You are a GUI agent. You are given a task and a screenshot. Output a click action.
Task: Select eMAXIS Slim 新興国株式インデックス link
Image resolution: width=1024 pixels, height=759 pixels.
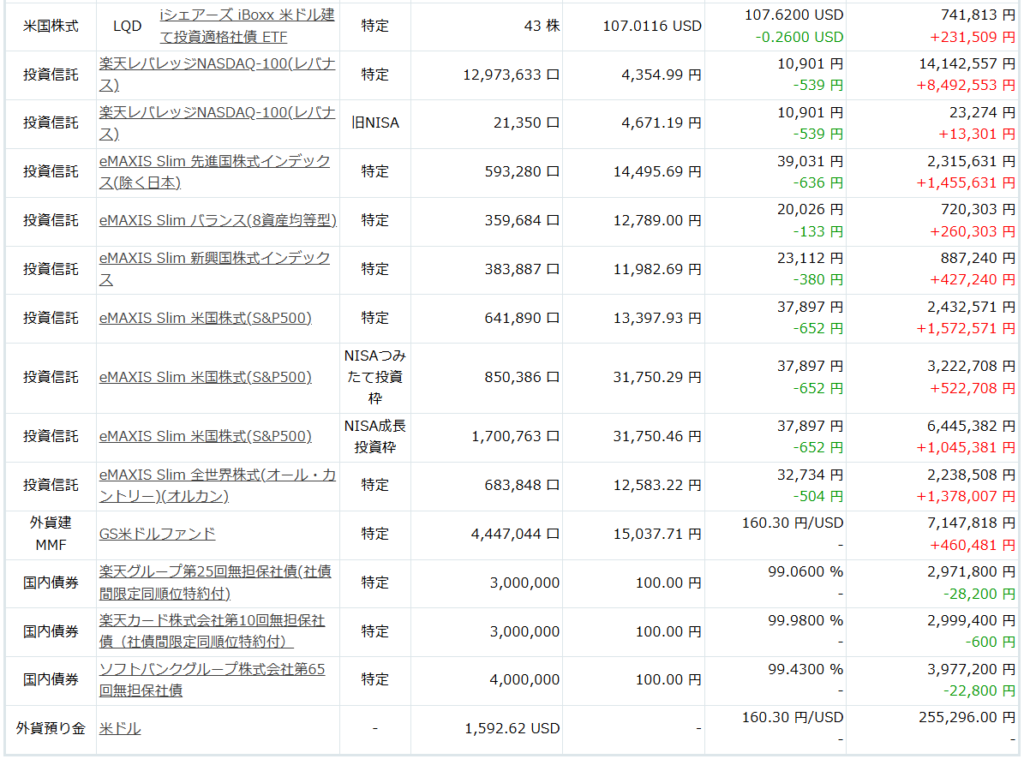(214, 269)
